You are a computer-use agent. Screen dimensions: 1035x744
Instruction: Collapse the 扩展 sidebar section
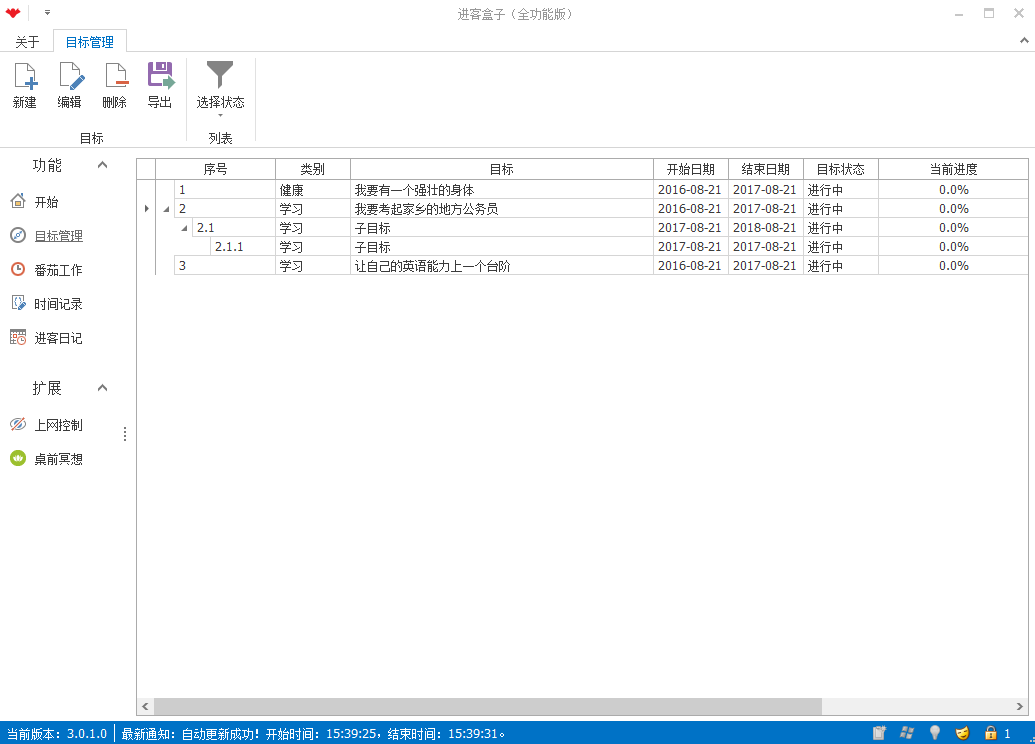[x=102, y=388]
